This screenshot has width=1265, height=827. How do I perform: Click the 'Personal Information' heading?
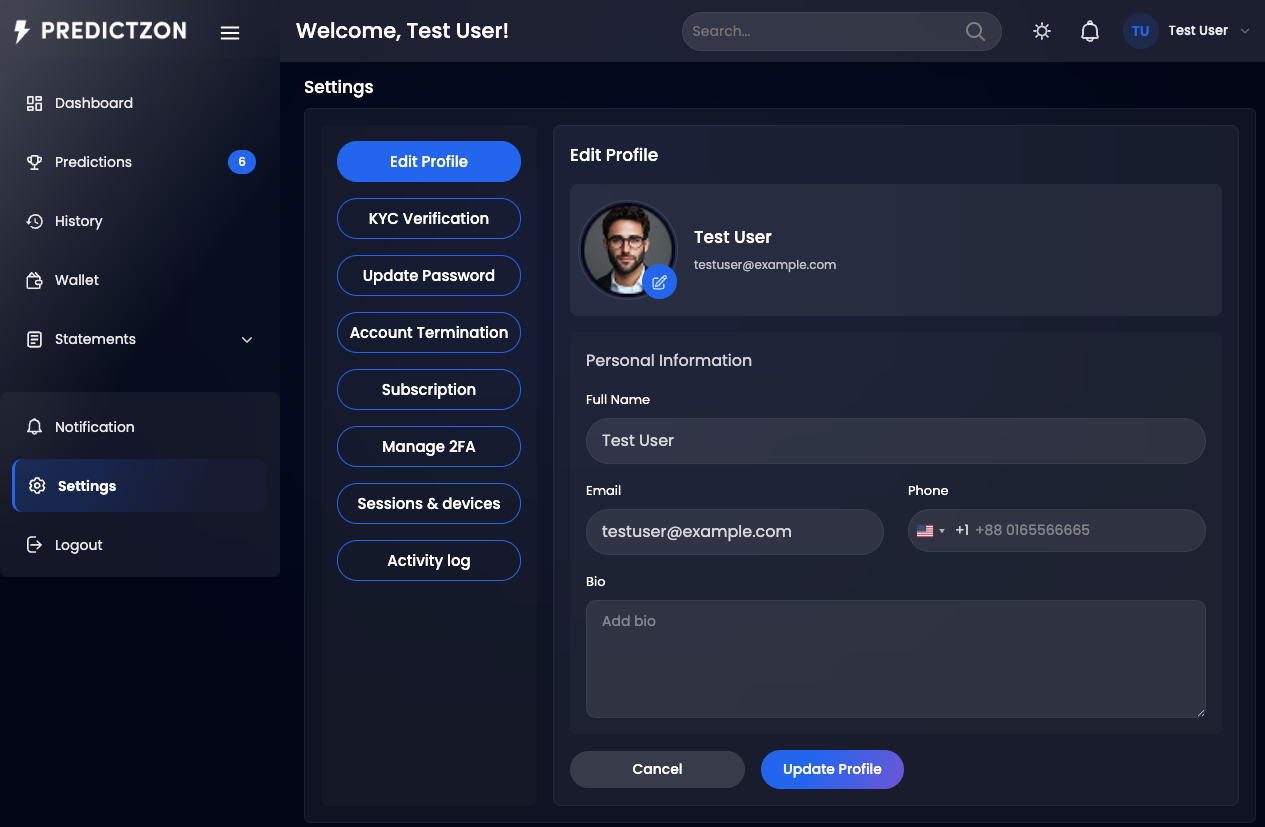(669, 361)
